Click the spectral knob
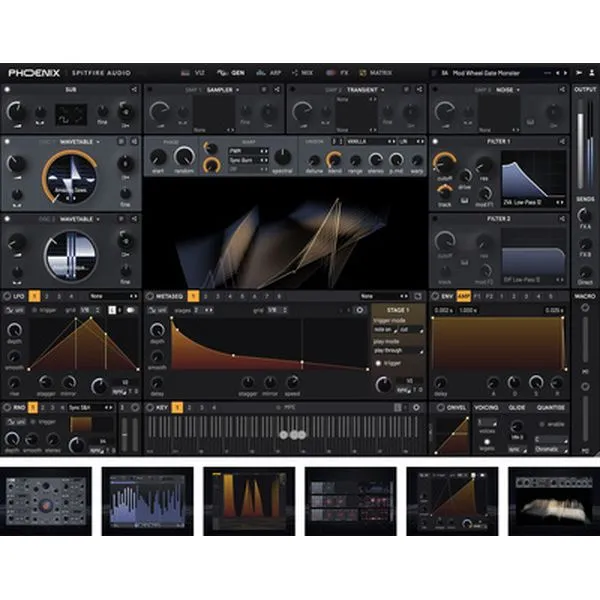The width and height of the screenshot is (600, 600). click(283, 157)
